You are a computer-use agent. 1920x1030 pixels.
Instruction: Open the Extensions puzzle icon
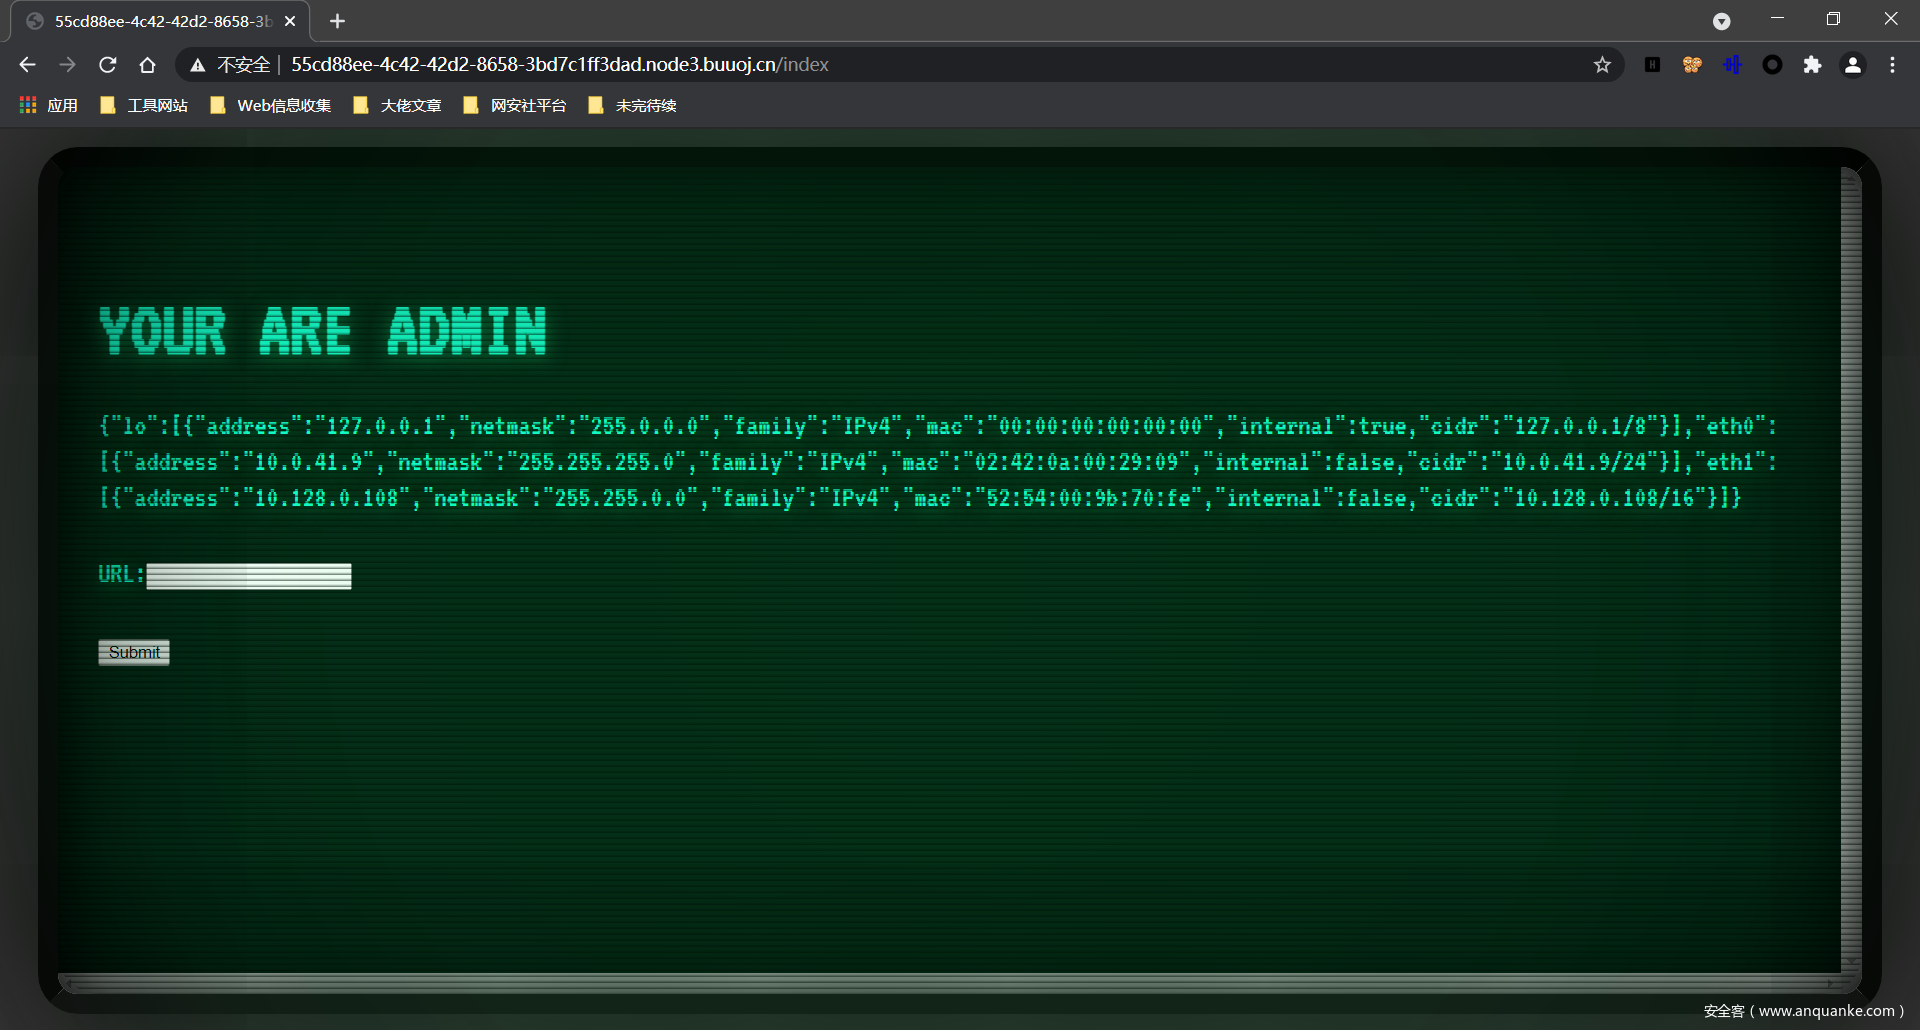(1812, 65)
